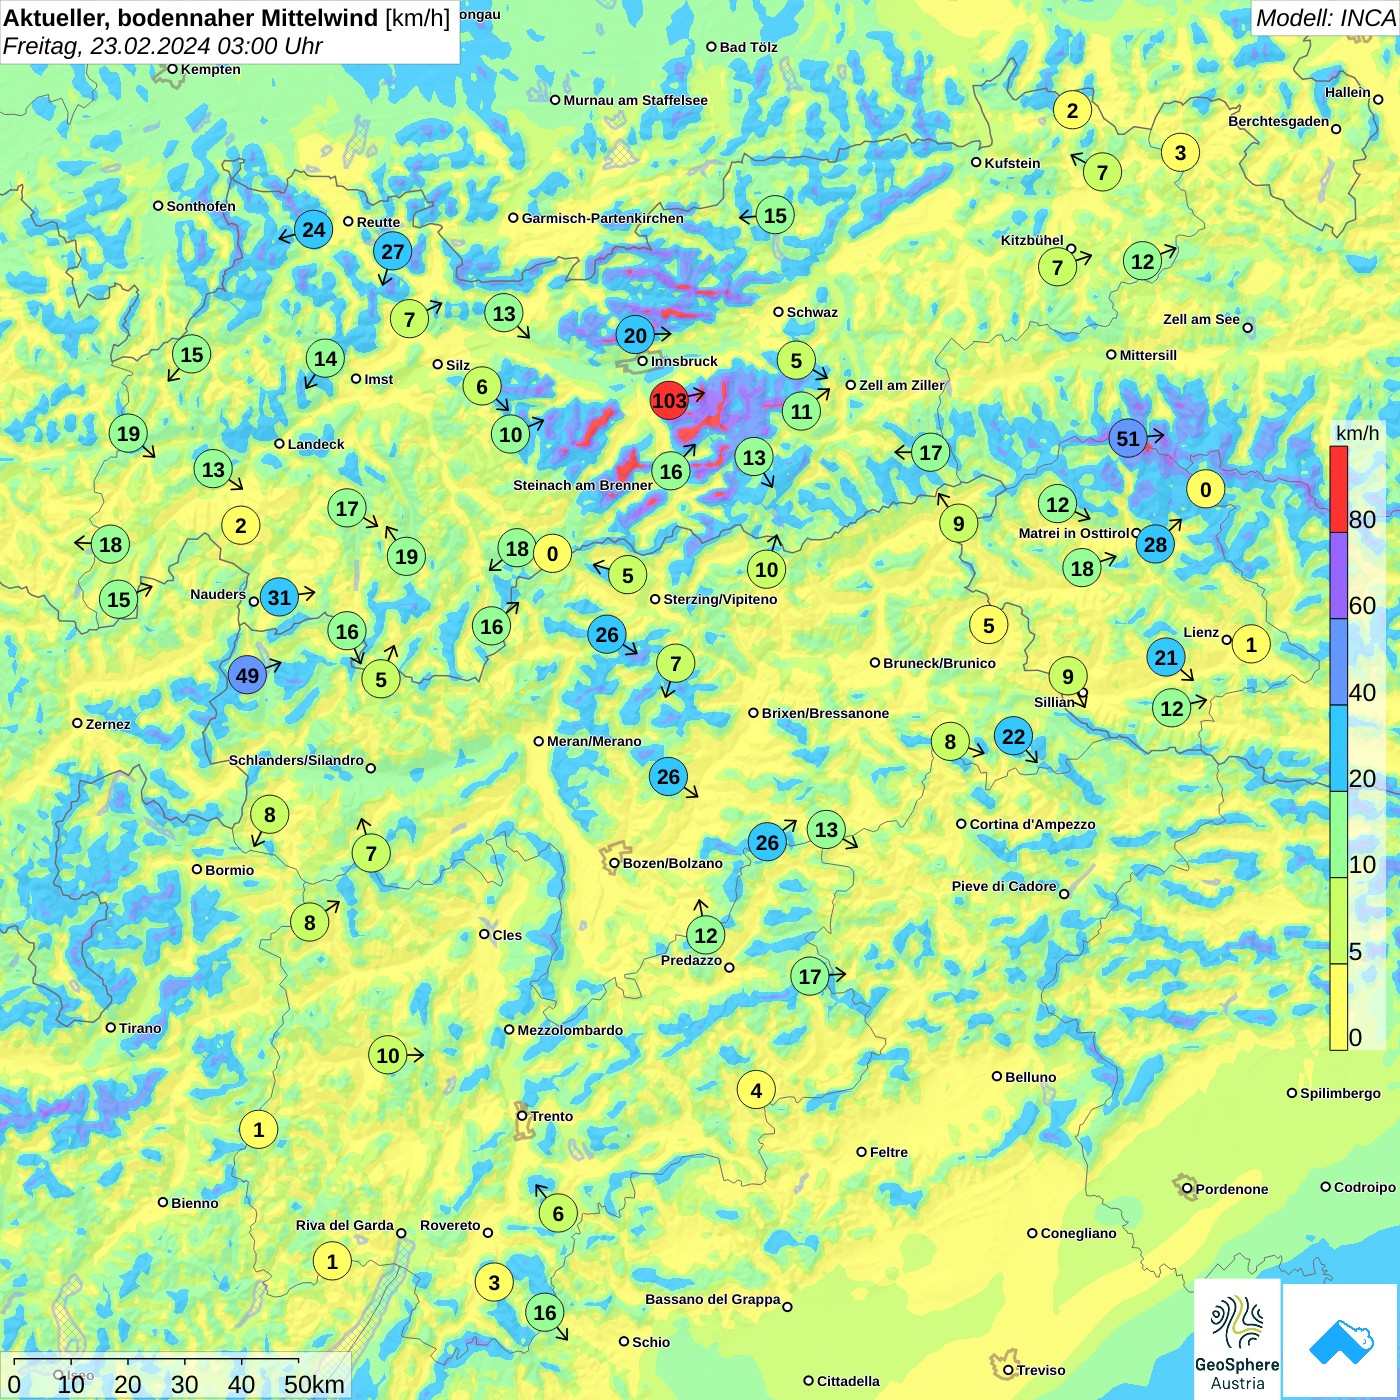This screenshot has width=1400, height=1400.
Task: Click the Bassano del Grappa label
Action: click(712, 1299)
